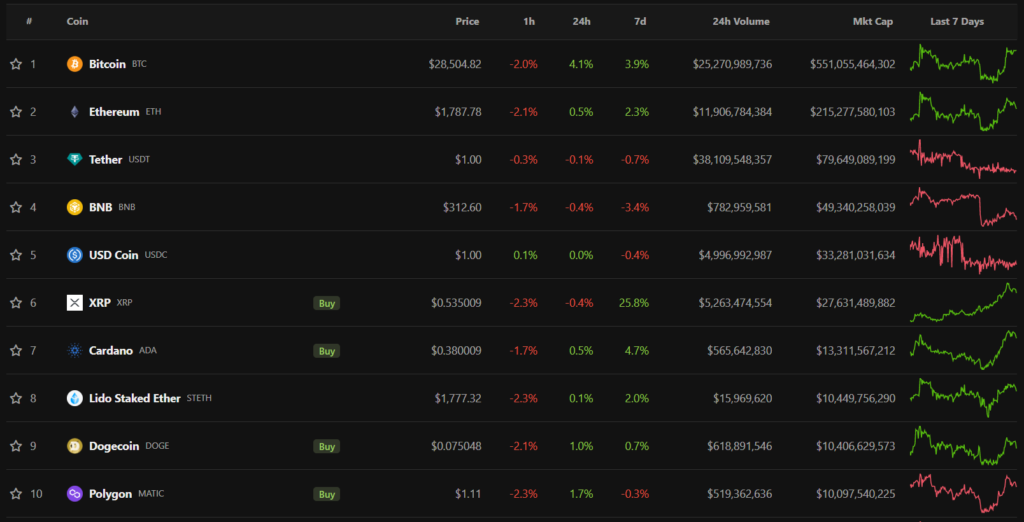Click the Dogecoin logo icon

pos(74,446)
